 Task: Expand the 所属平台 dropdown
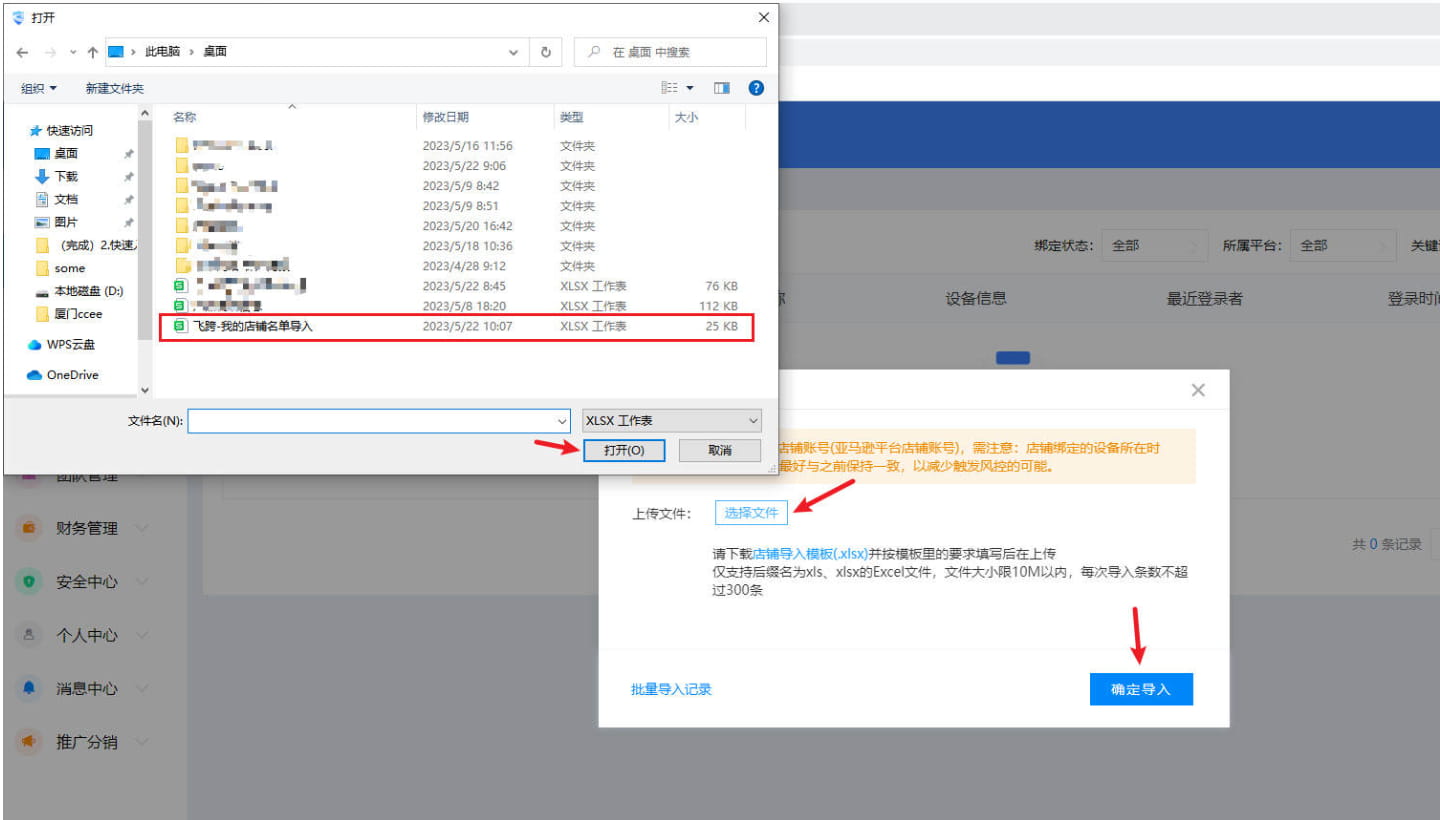[x=1343, y=245]
